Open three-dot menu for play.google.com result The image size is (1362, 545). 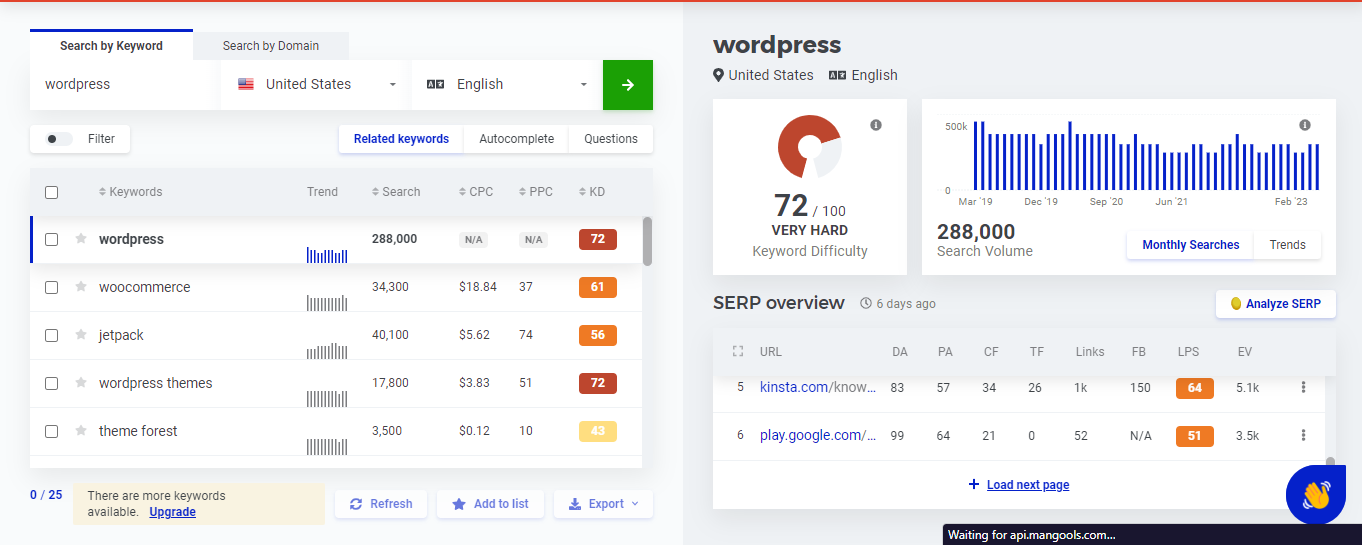(1303, 435)
